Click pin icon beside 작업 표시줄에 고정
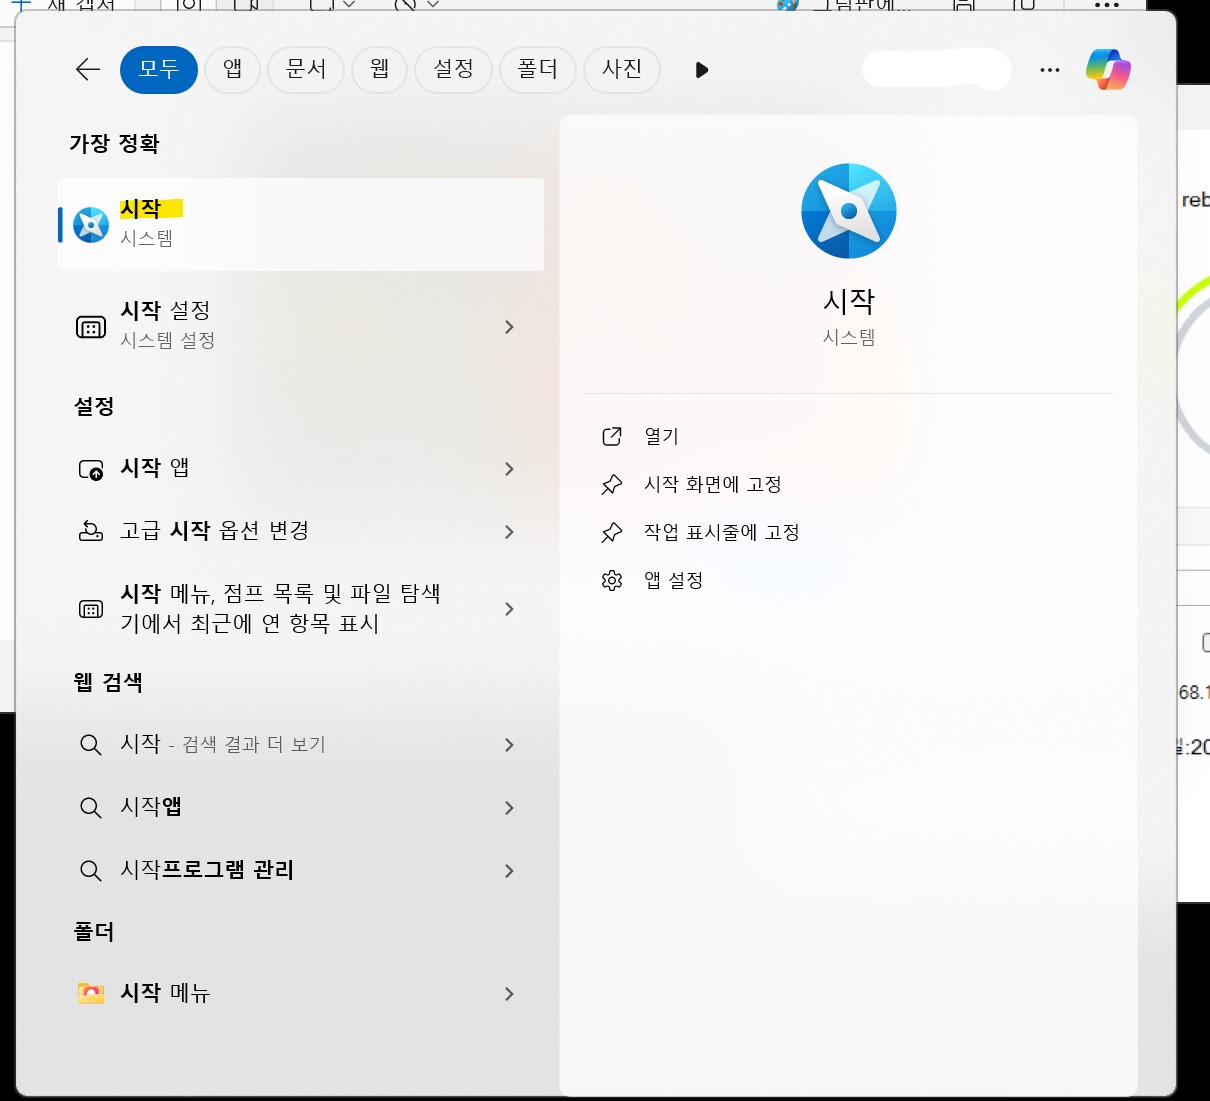 point(612,533)
